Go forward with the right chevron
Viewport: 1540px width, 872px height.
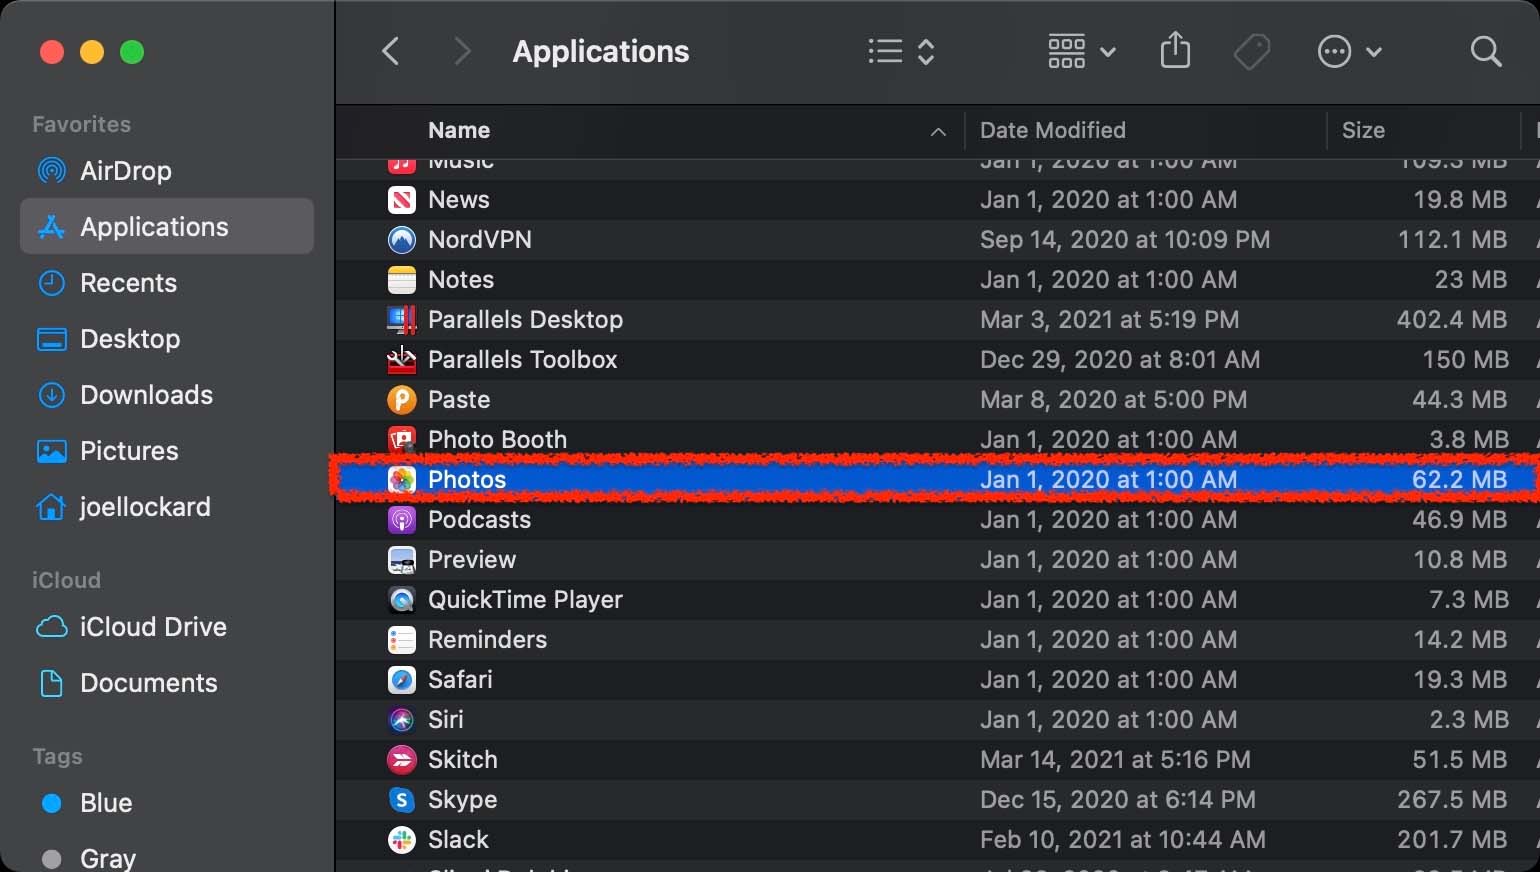(461, 51)
